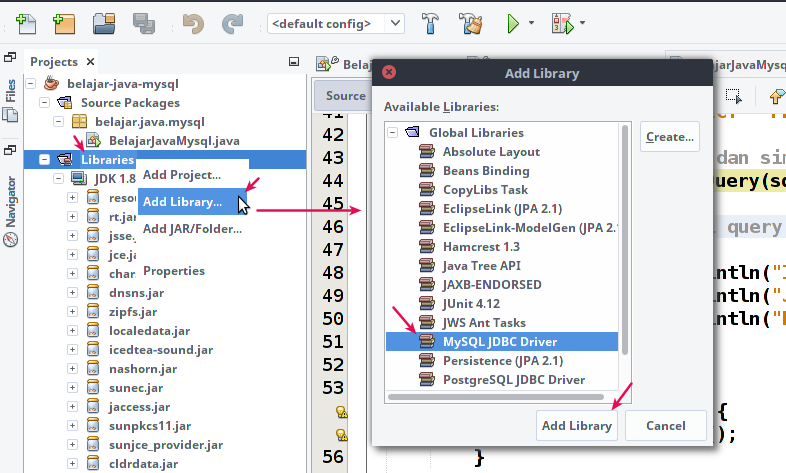This screenshot has height=473, width=786.
Task: Click the Save All toolbar icon
Action: (144, 24)
